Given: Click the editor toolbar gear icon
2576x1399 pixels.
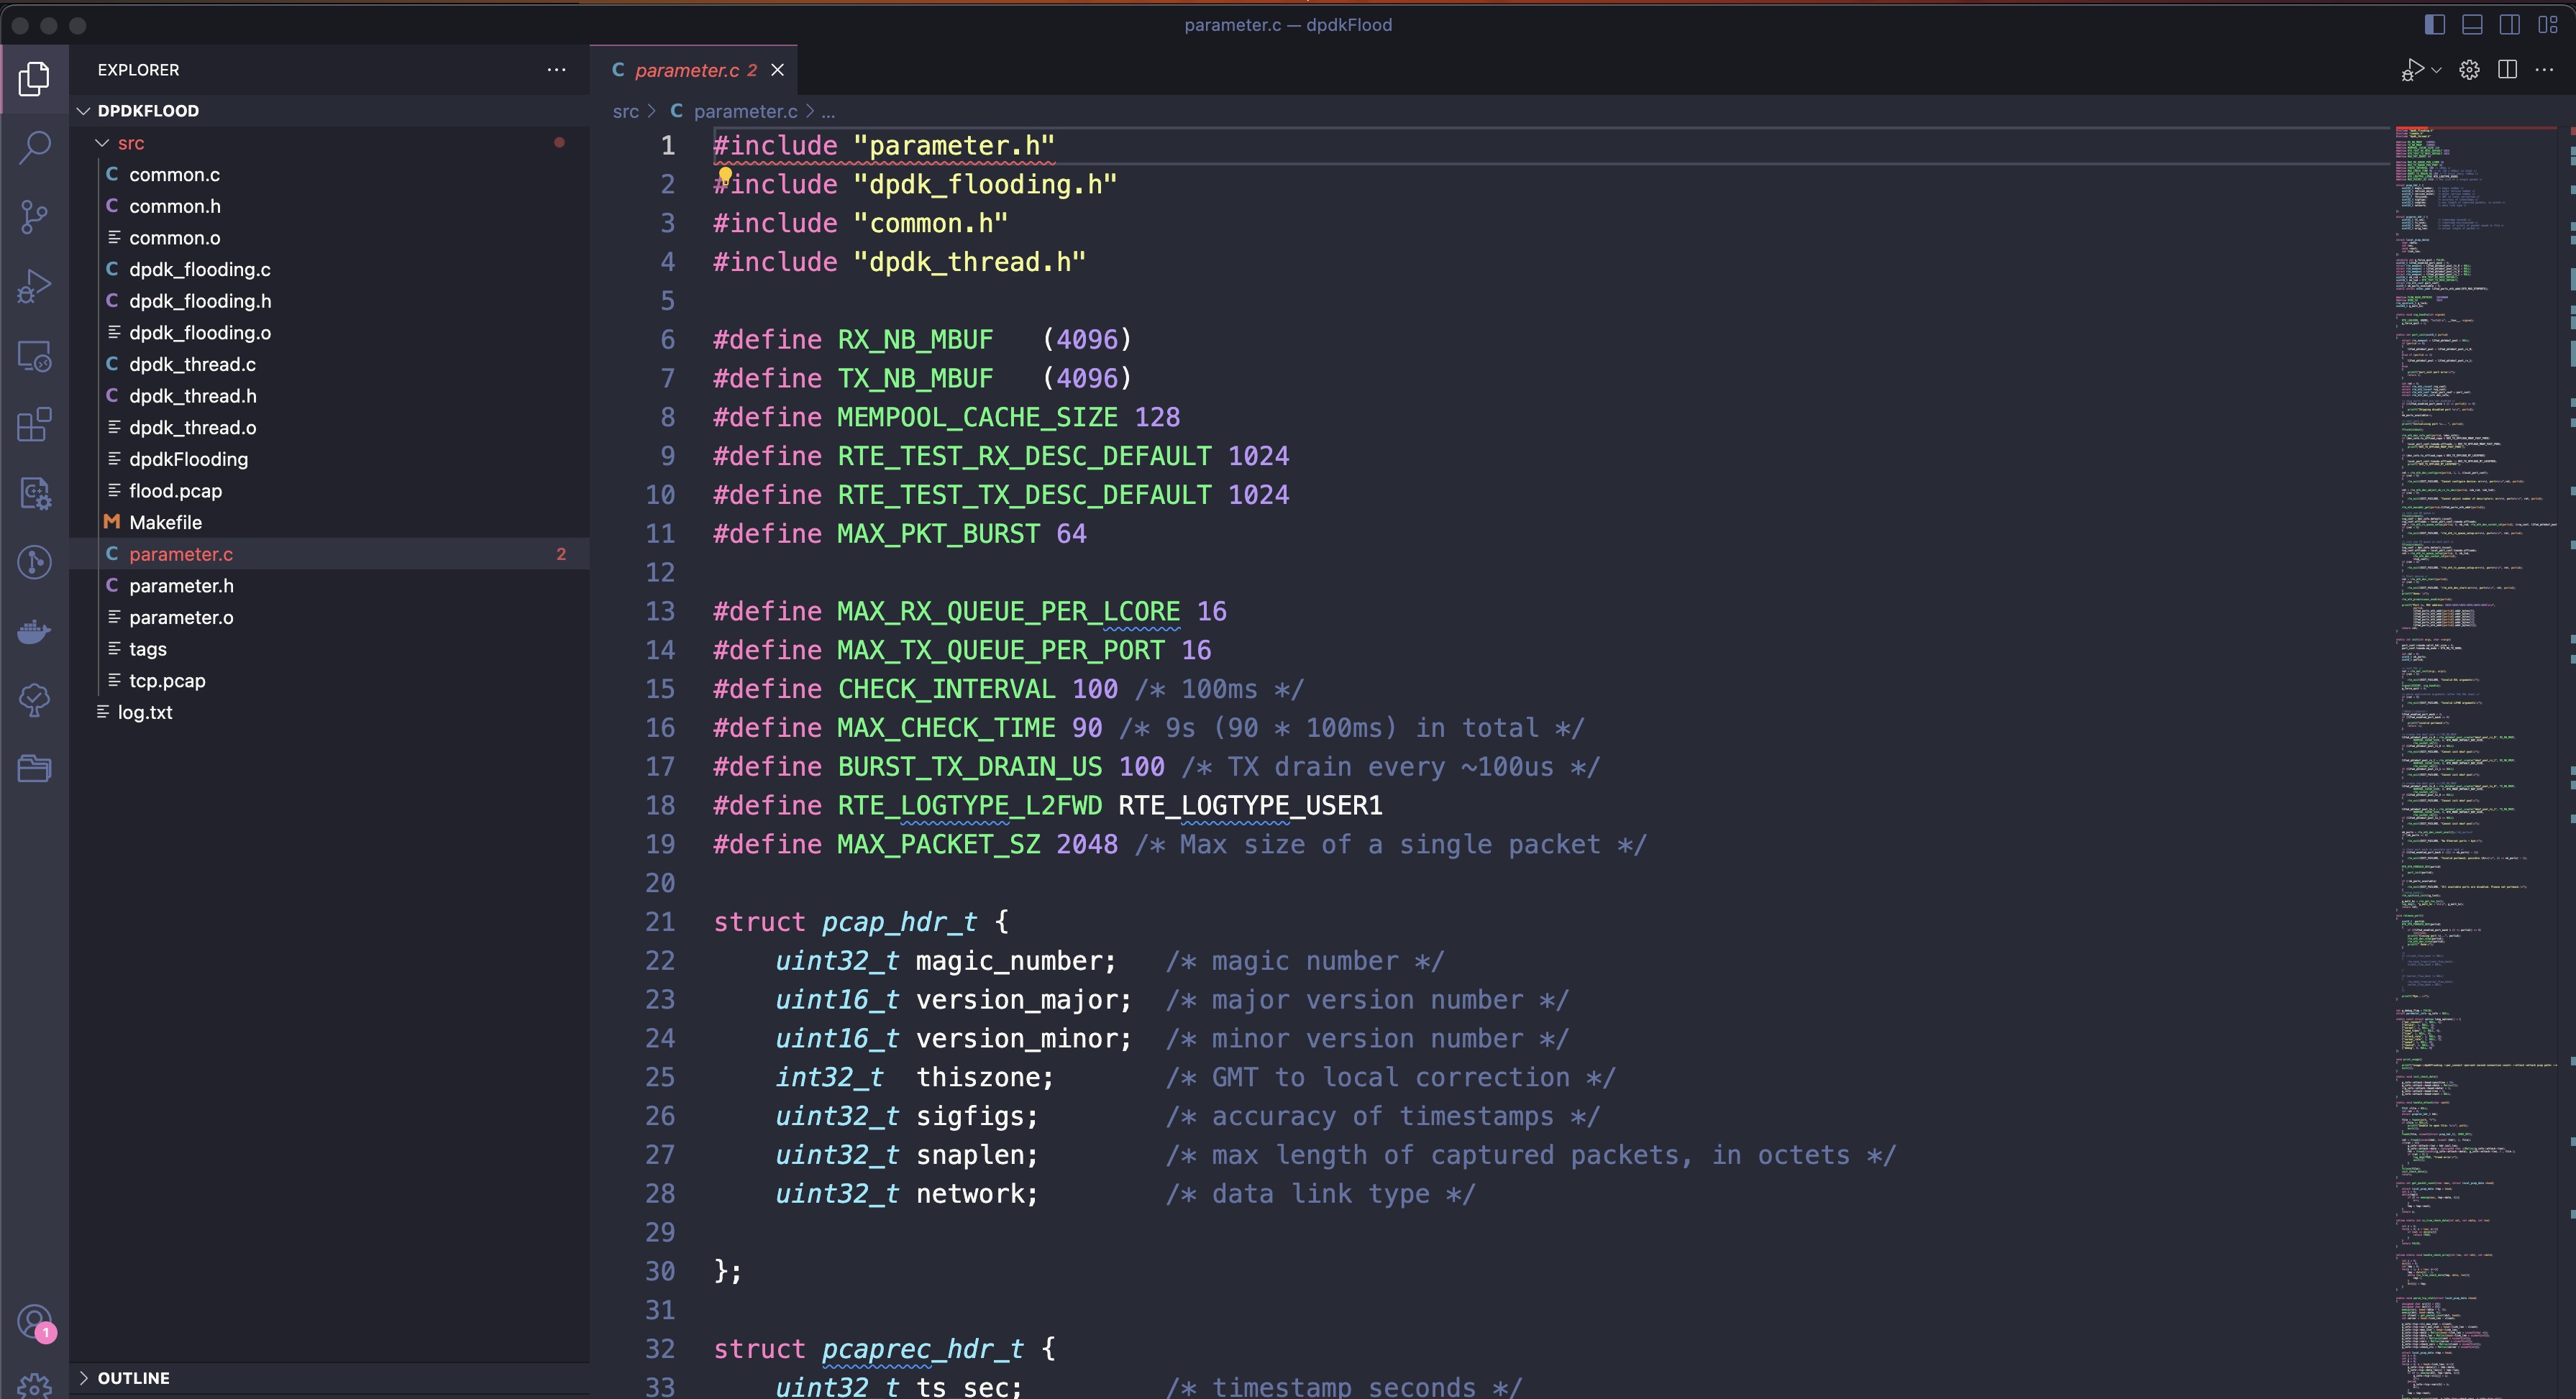Looking at the screenshot, I should click(2470, 70).
